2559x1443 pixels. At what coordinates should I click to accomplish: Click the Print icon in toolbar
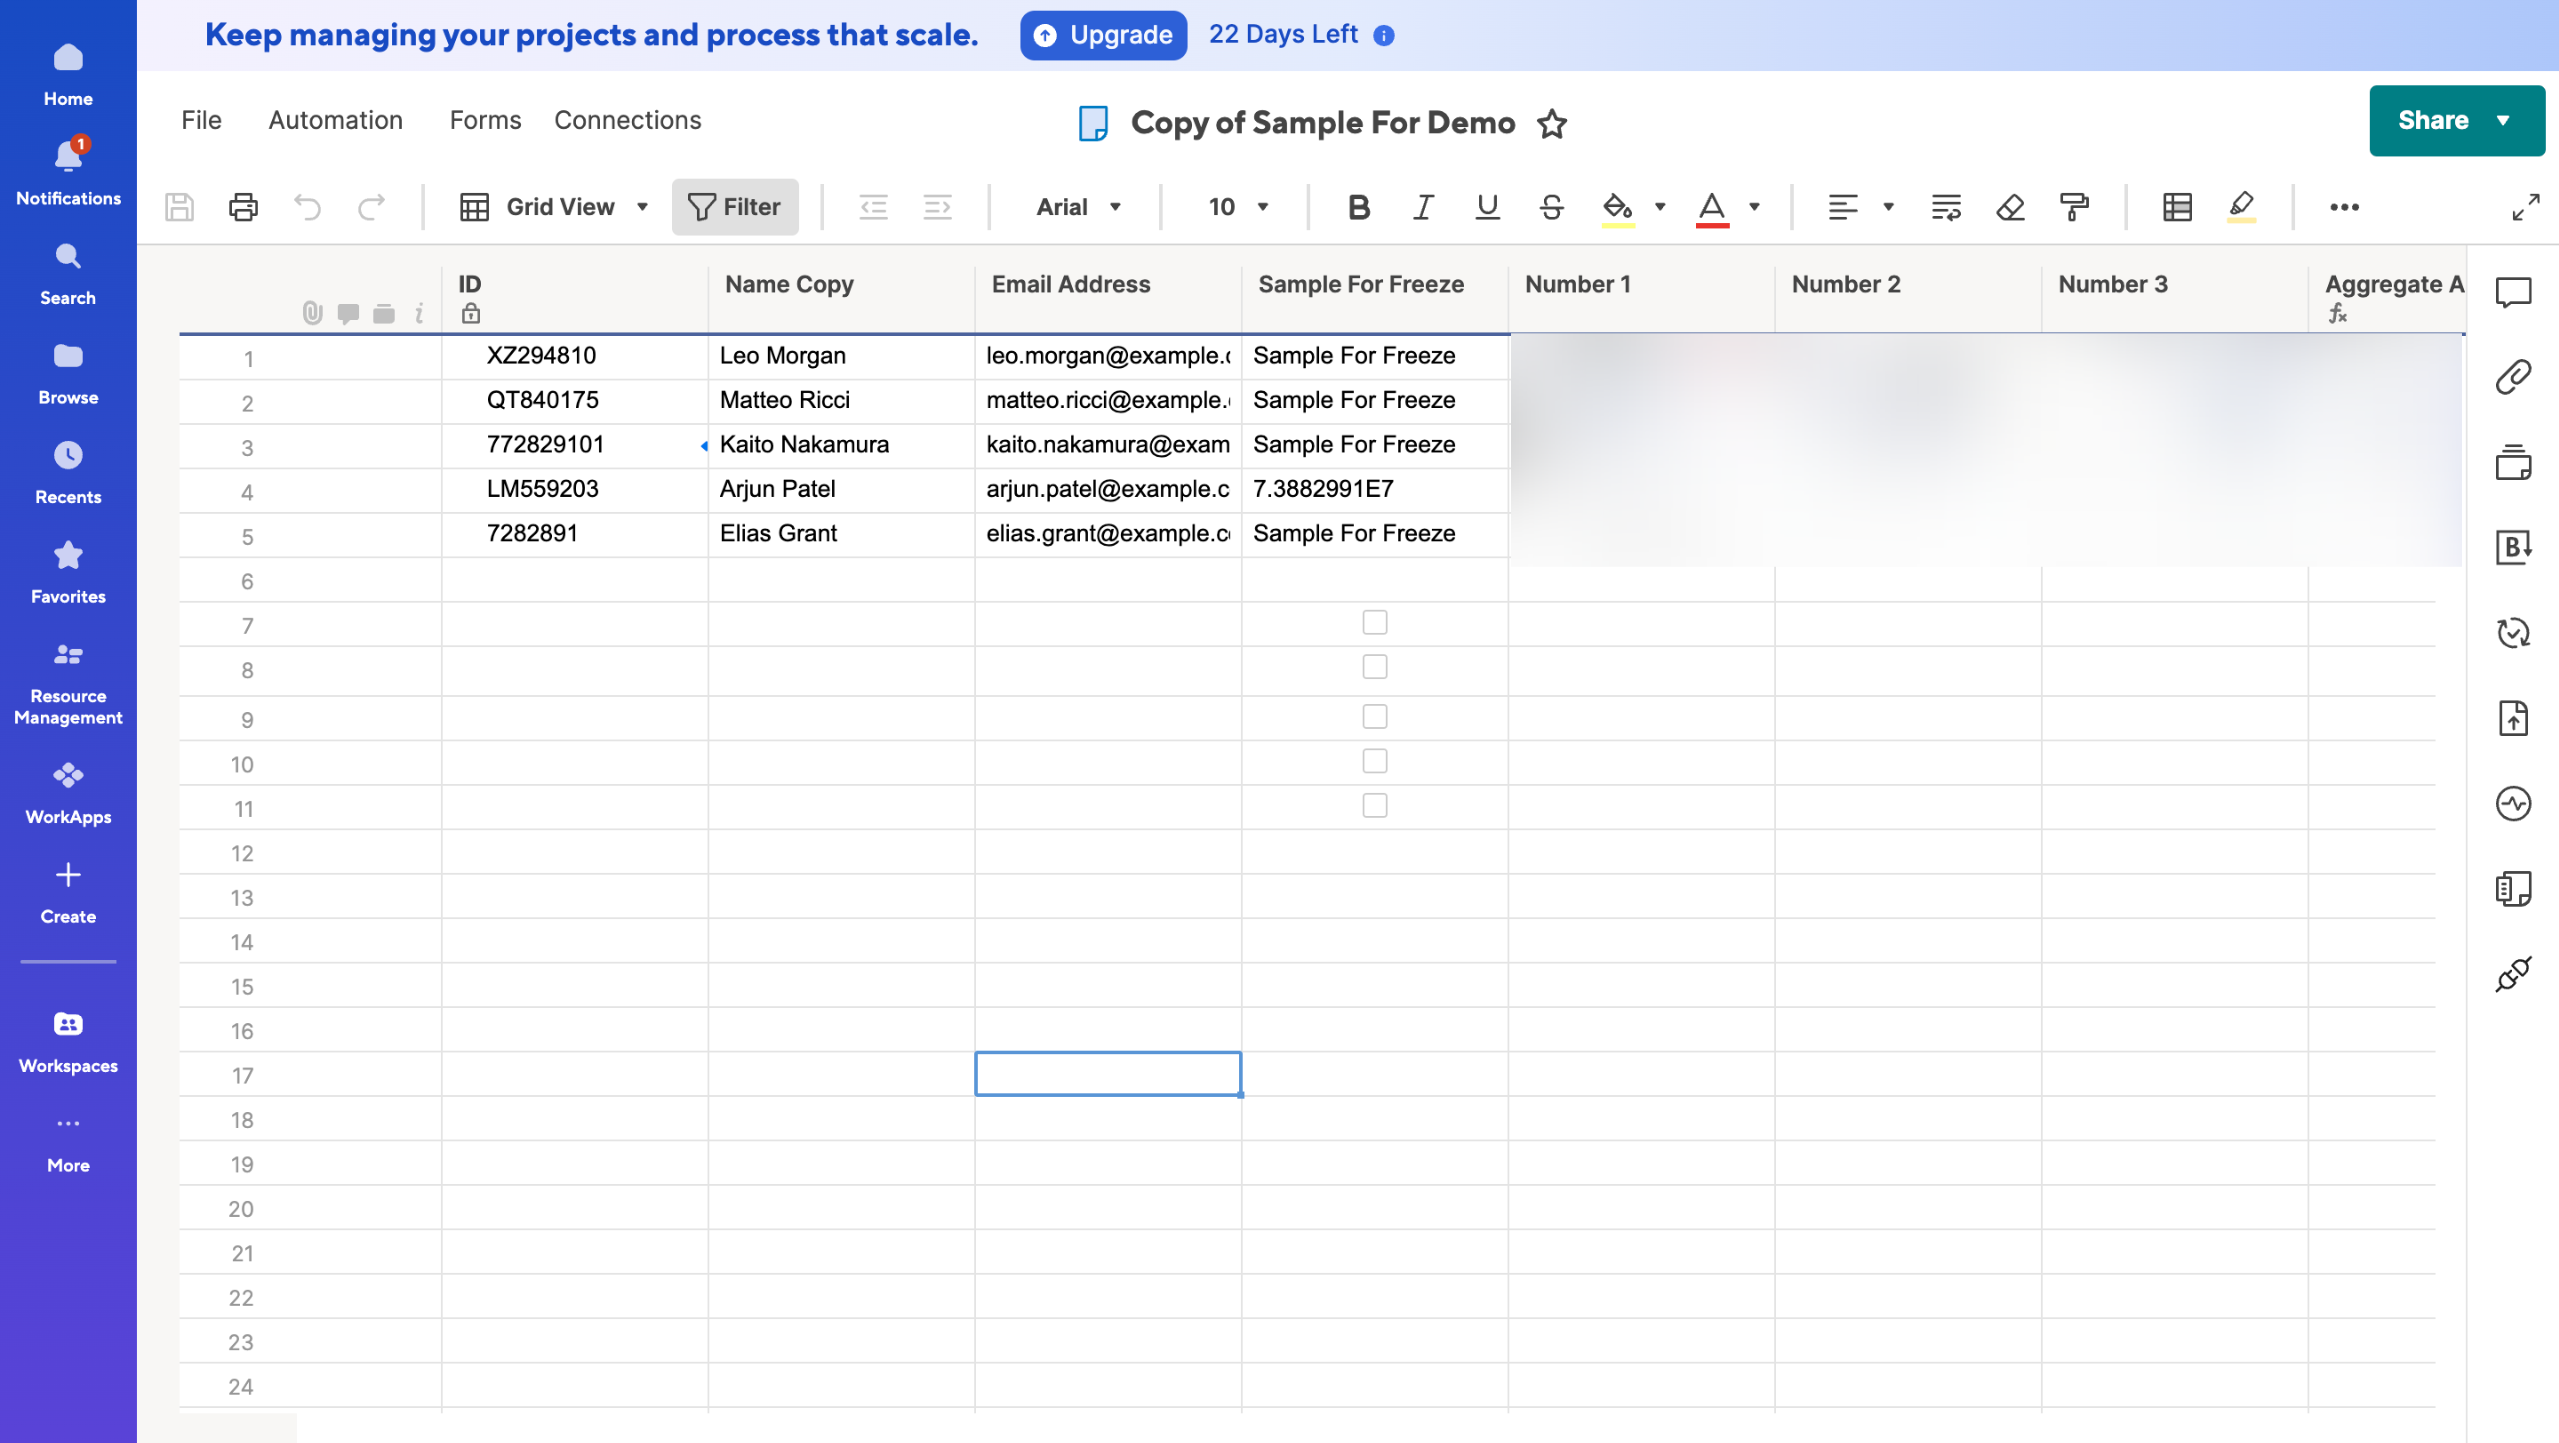[x=243, y=207]
